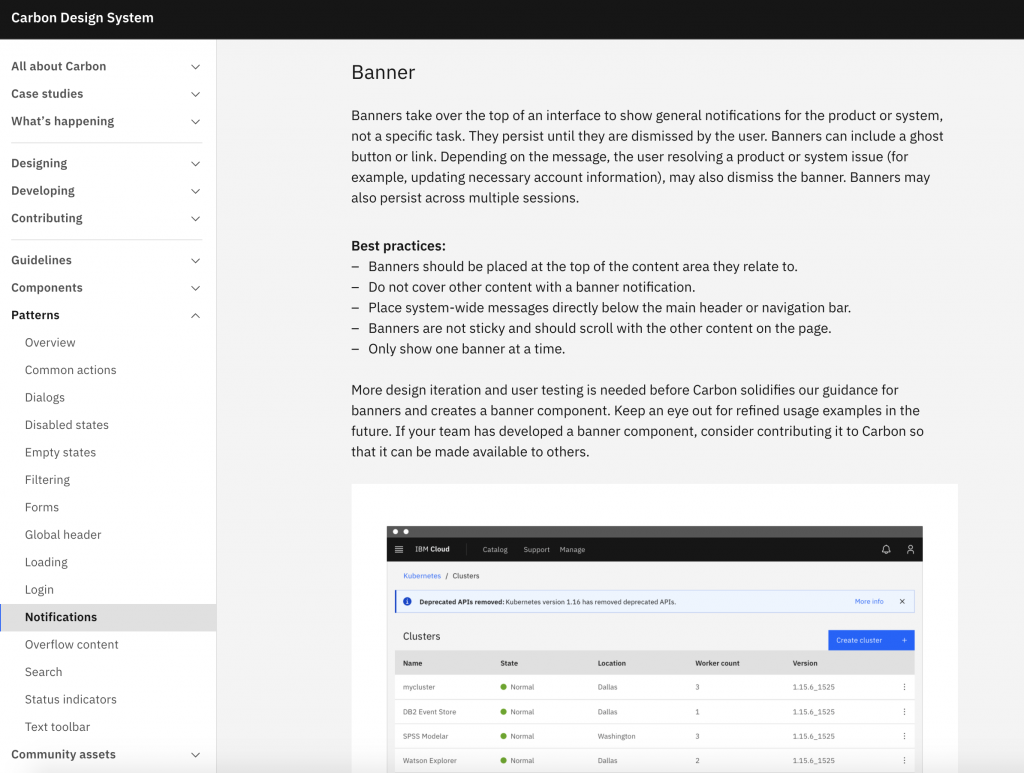
Task: Click the Carbon Design System title
Action: point(82,18)
